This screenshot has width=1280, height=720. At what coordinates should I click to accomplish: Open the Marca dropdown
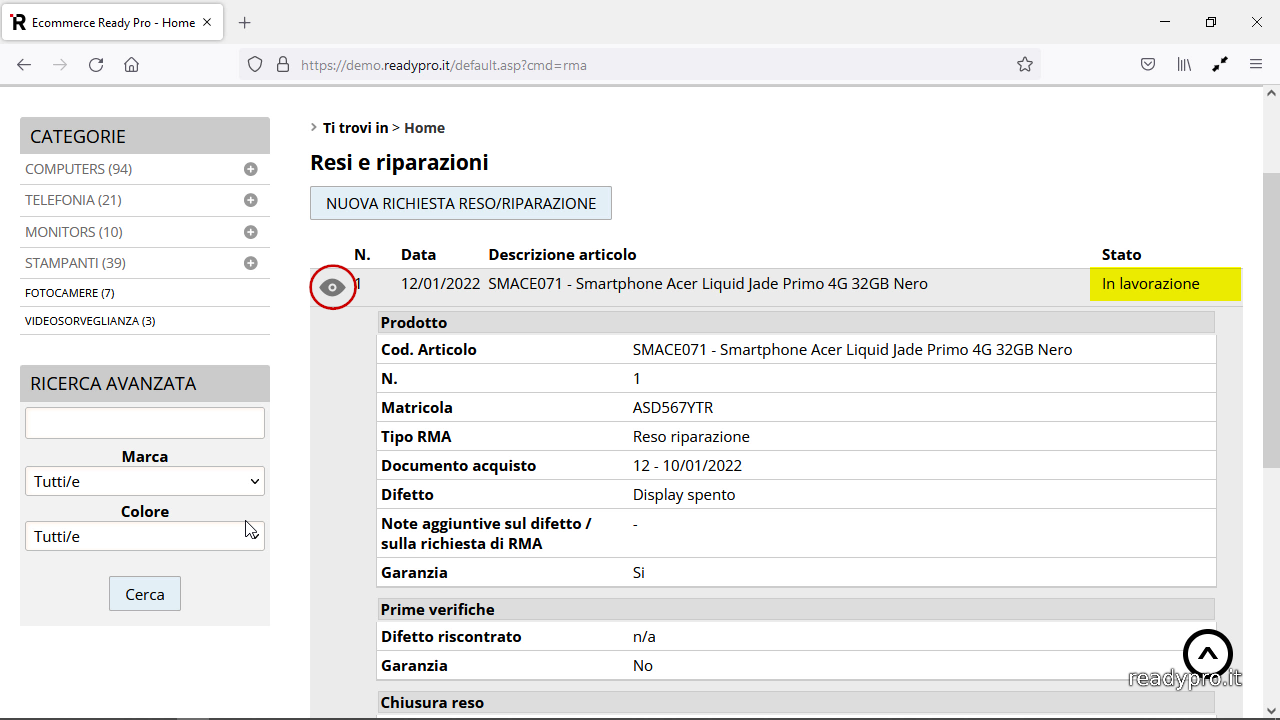coord(145,481)
